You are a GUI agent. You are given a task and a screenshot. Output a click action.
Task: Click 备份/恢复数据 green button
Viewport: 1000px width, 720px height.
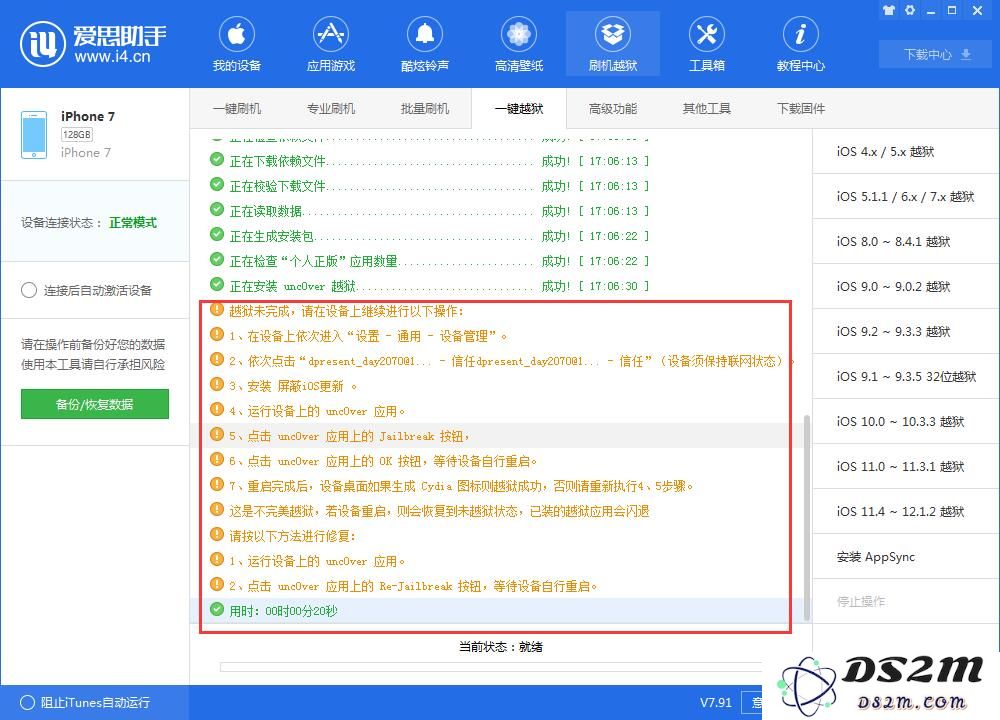pos(94,404)
